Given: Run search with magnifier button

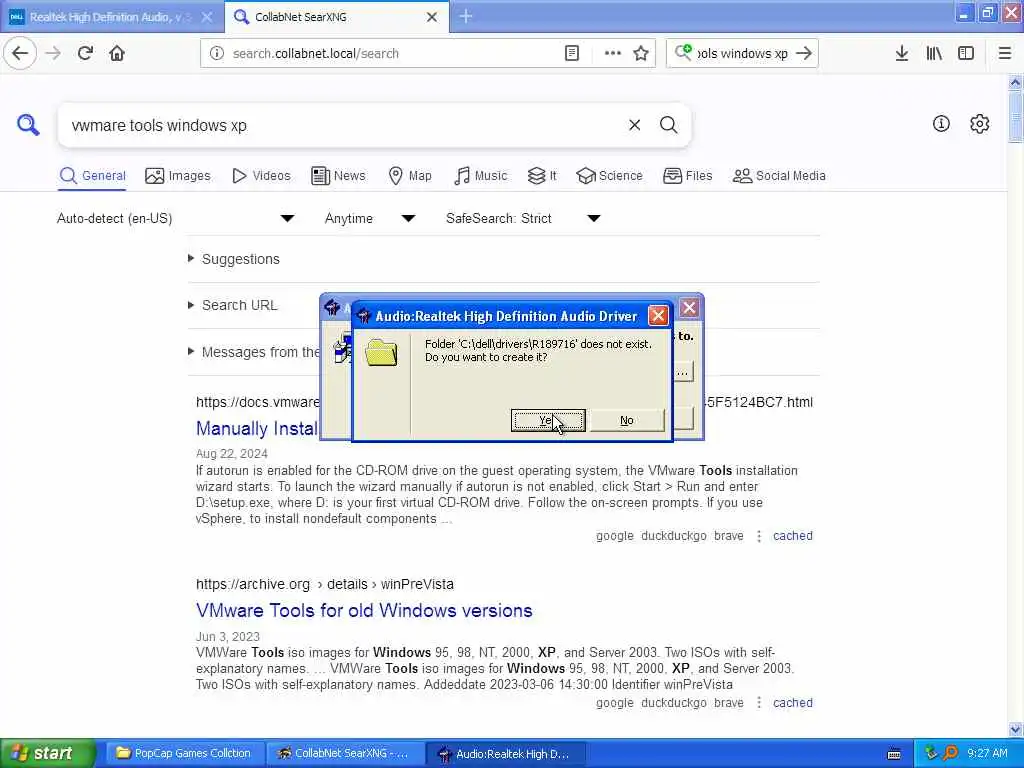Looking at the screenshot, I should click(669, 125).
